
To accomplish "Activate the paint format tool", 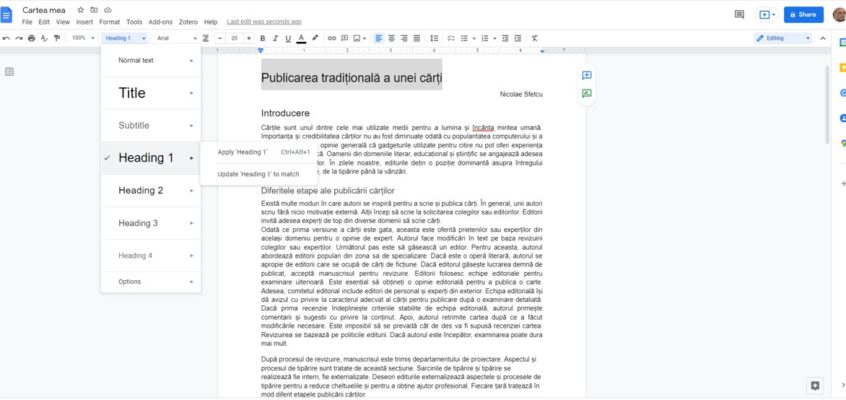I will [x=57, y=38].
